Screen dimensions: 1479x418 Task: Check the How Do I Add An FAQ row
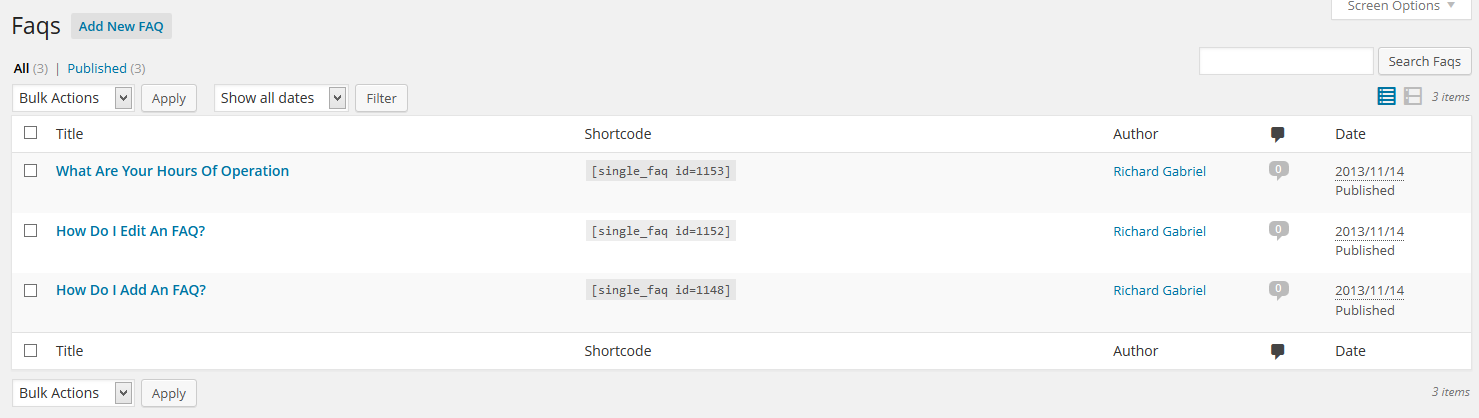coord(31,290)
